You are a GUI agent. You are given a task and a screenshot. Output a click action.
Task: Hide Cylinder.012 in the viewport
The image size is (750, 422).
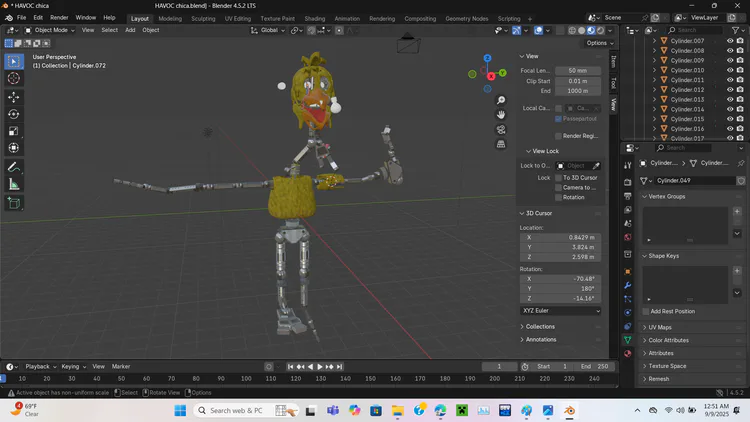point(730,89)
